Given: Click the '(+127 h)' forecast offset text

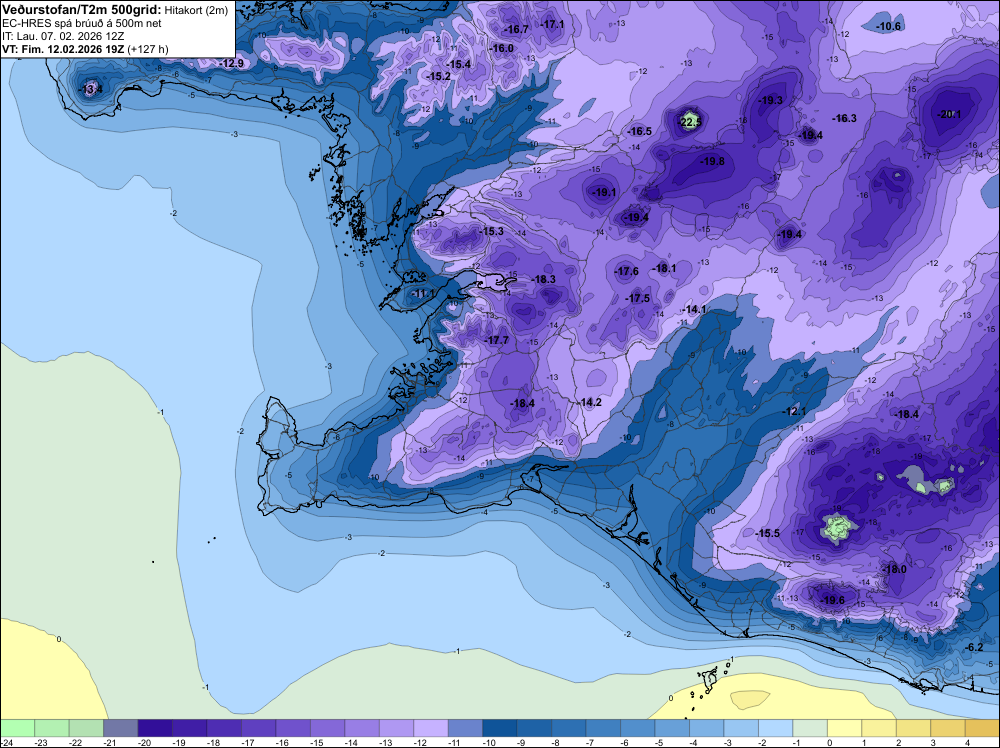Looking at the screenshot, I should 147,49.
